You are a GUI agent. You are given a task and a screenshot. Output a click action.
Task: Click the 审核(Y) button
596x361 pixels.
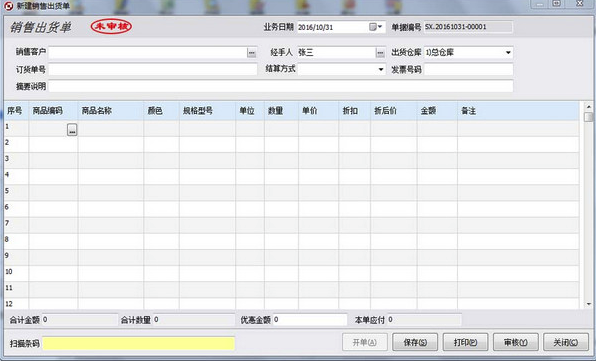pos(516,342)
